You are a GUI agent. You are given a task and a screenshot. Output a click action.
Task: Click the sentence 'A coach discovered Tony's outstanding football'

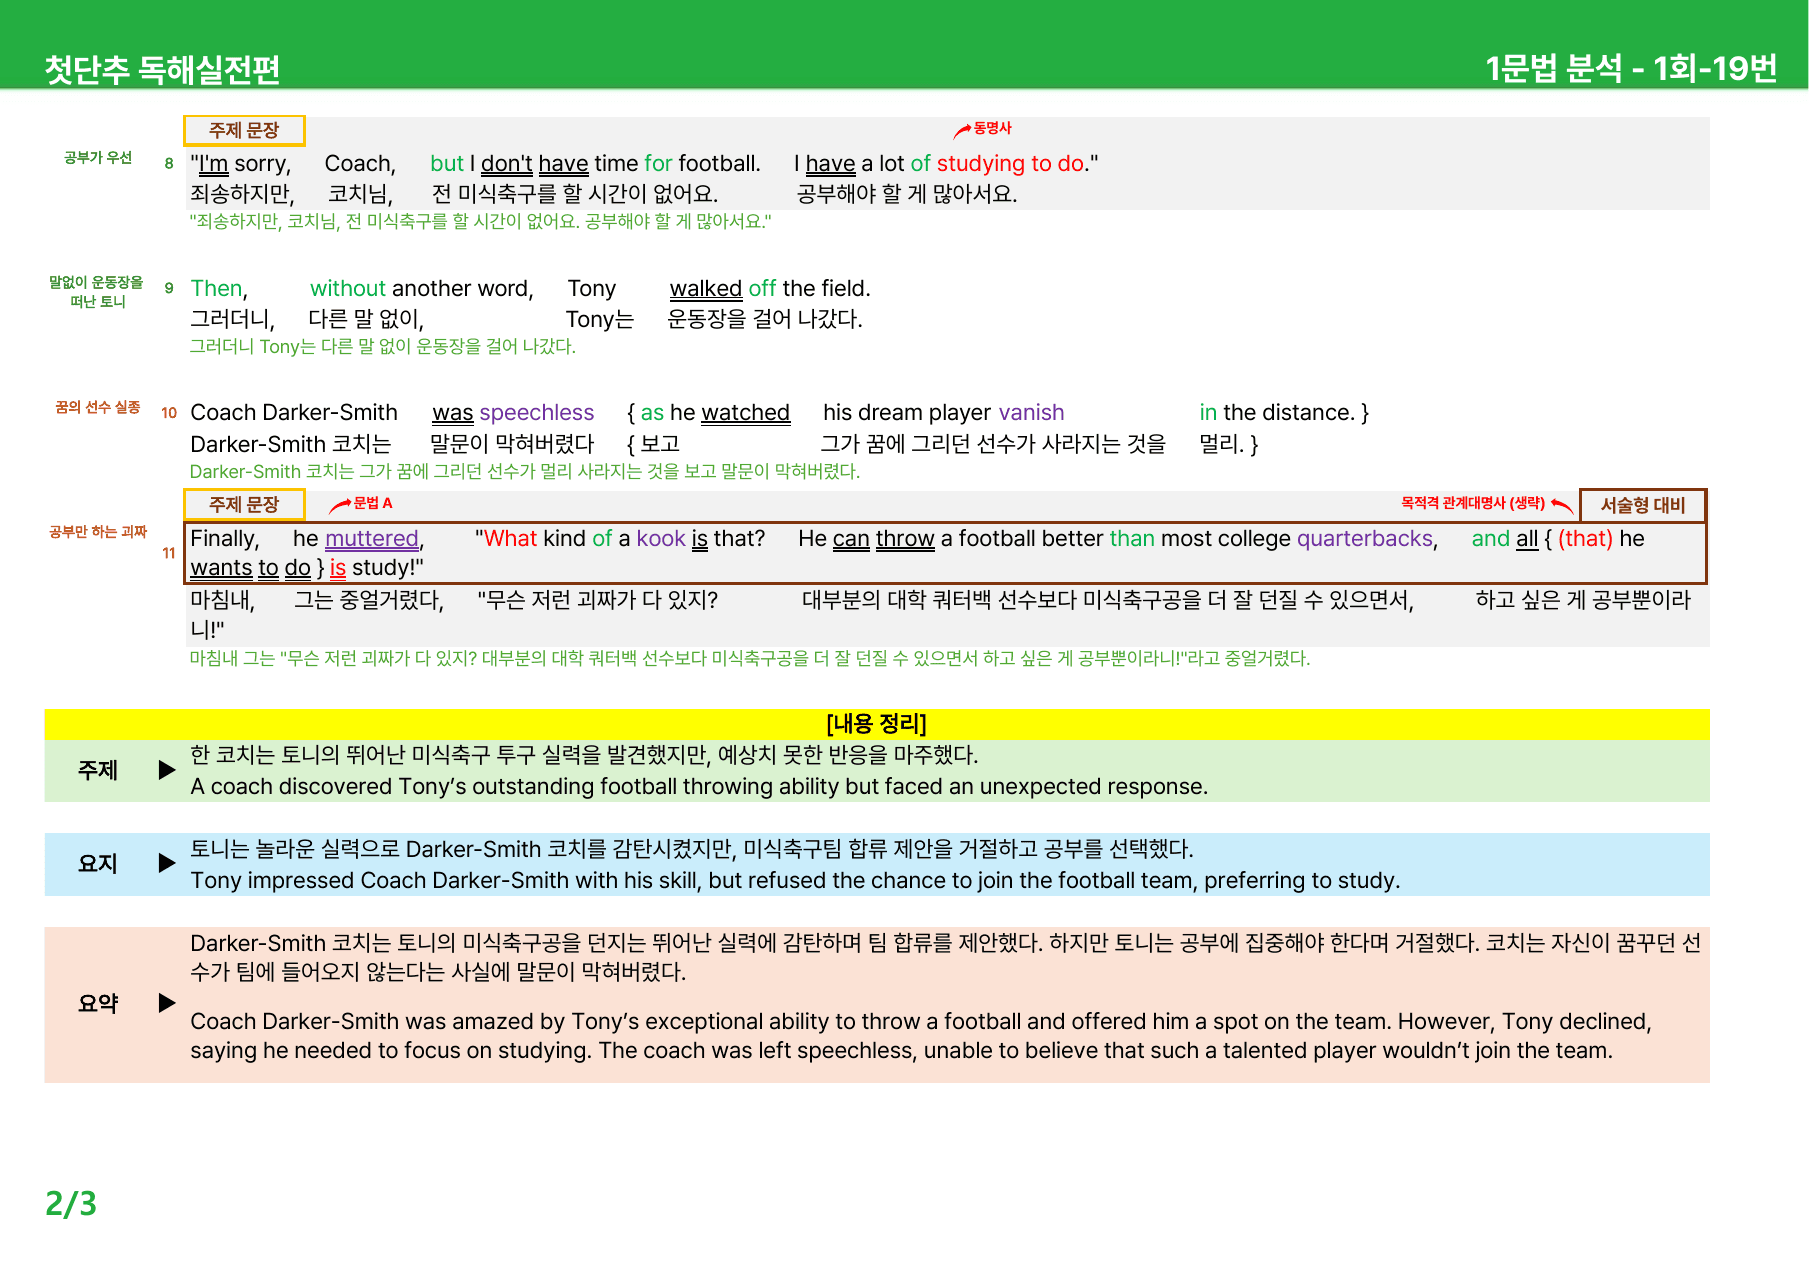click(x=699, y=786)
